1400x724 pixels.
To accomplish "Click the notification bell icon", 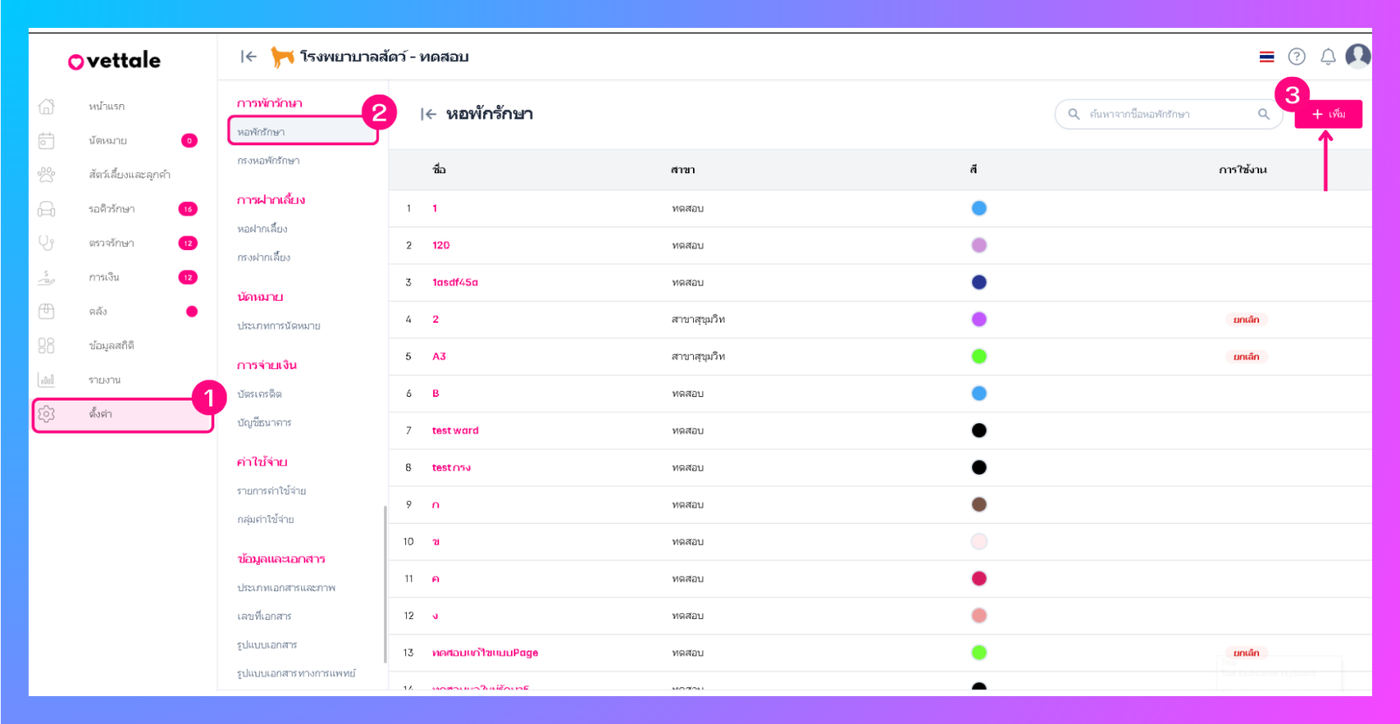I will (x=1328, y=57).
